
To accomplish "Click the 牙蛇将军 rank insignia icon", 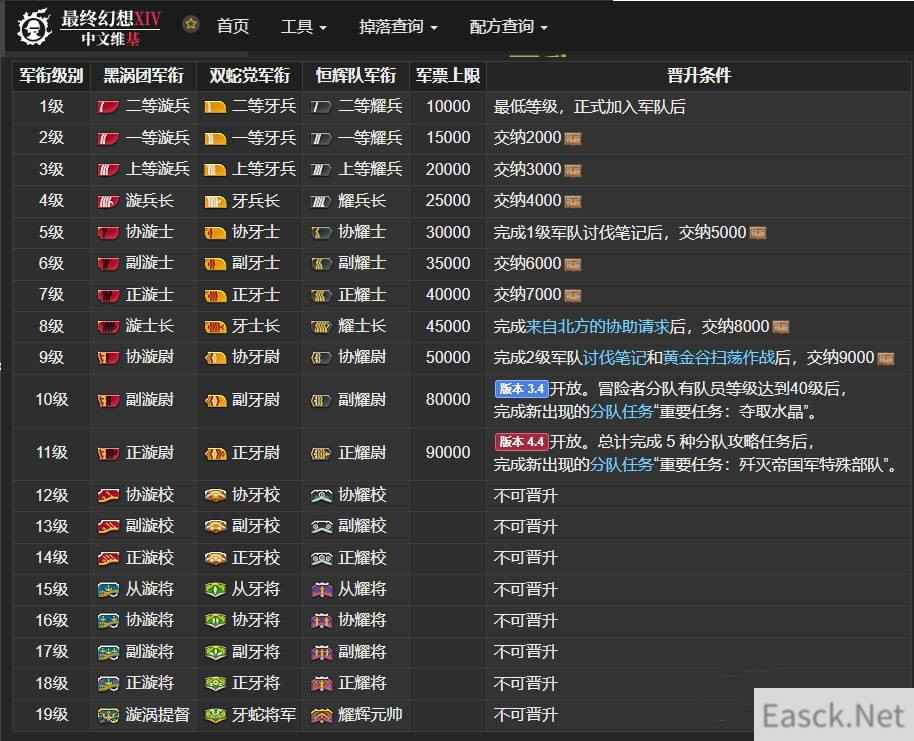I will tap(215, 715).
